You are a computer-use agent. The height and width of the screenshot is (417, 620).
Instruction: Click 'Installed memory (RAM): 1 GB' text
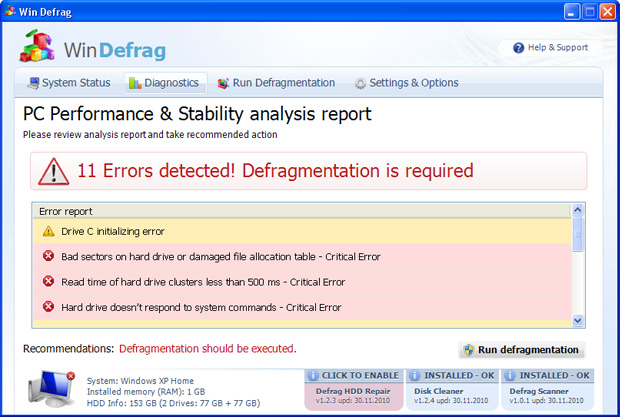(x=146, y=392)
